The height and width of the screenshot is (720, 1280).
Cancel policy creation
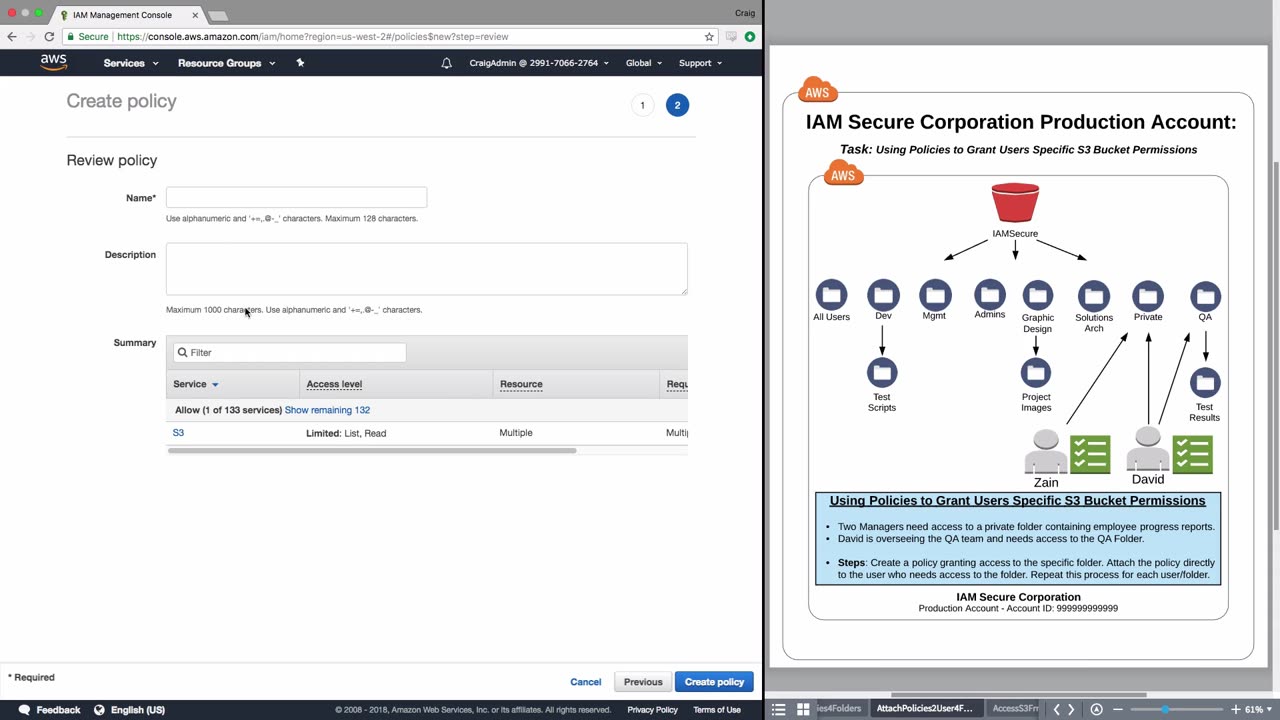point(586,682)
